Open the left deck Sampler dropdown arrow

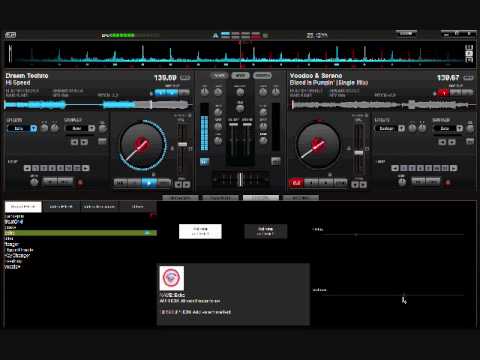coord(91,128)
